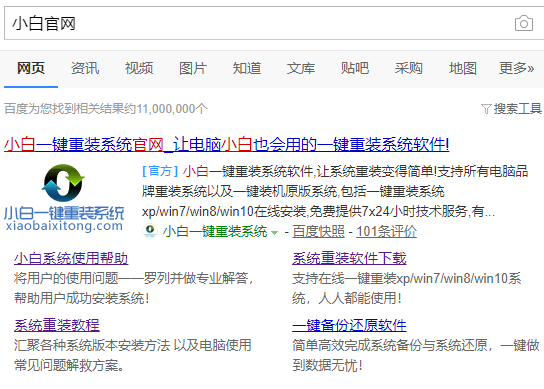Click the description 到数据无忧!
The image size is (544, 389).
[x=328, y=365]
